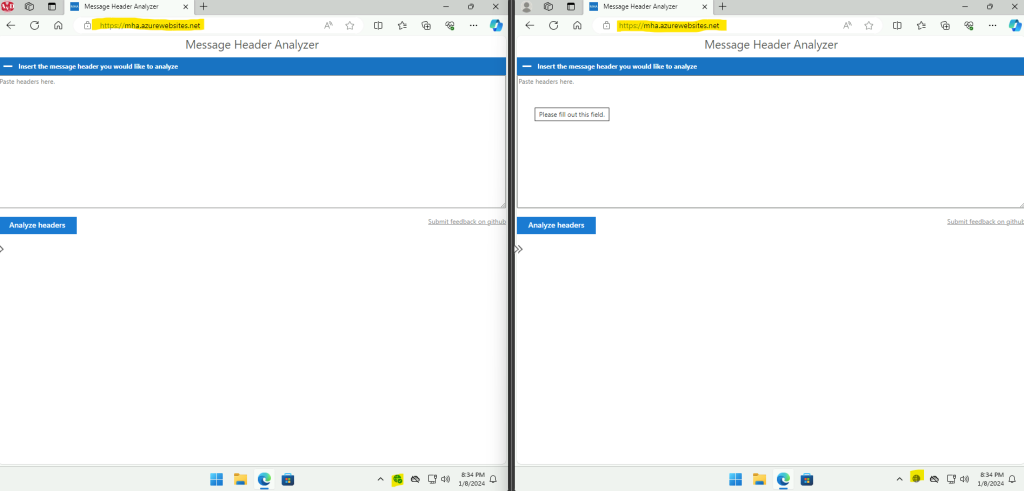This screenshot has width=1024, height=491.
Task: Open Settings and more in left window
Action: pyautogui.click(x=473, y=25)
